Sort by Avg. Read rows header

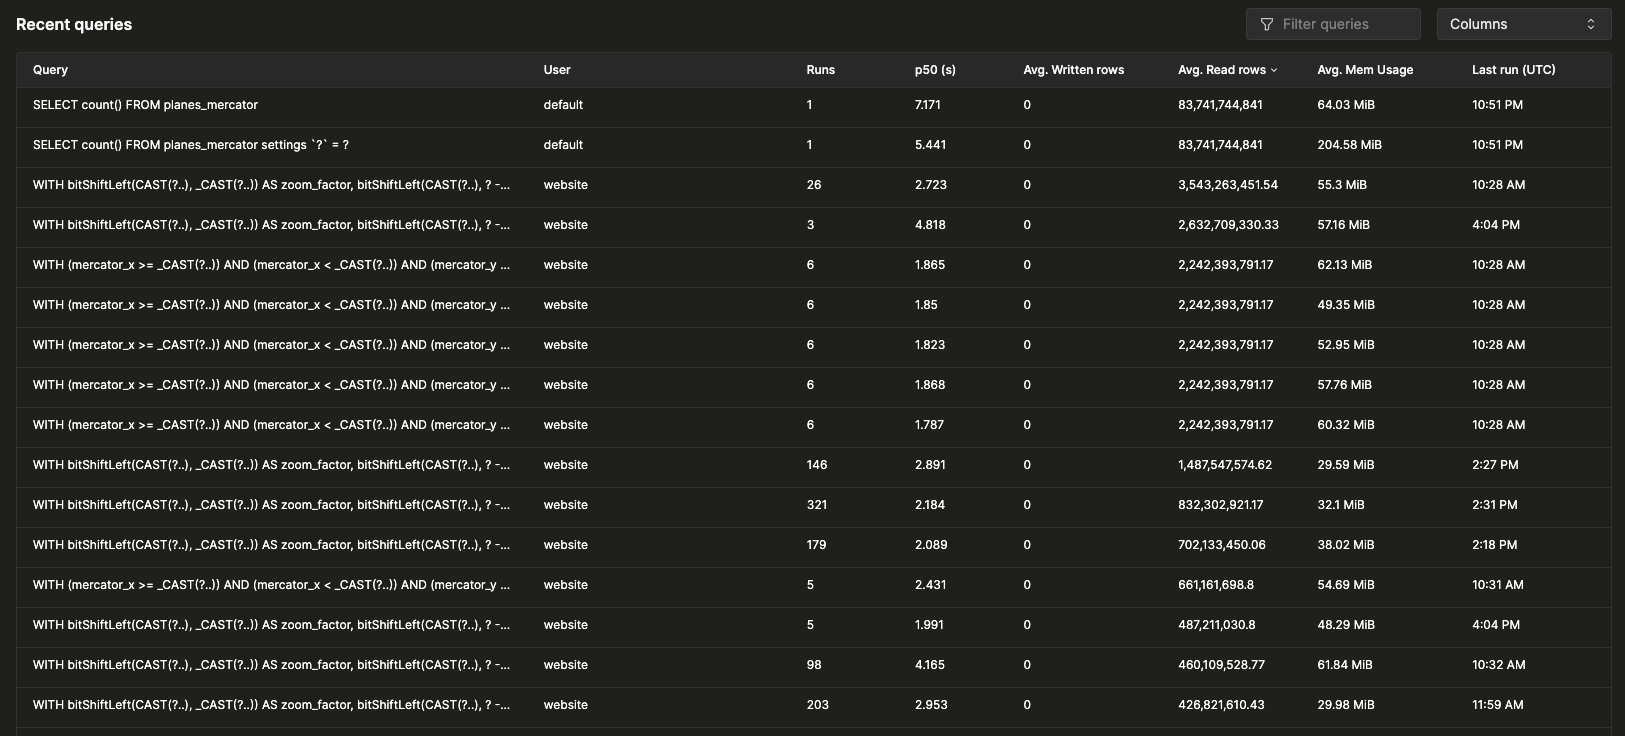(x=1221, y=70)
